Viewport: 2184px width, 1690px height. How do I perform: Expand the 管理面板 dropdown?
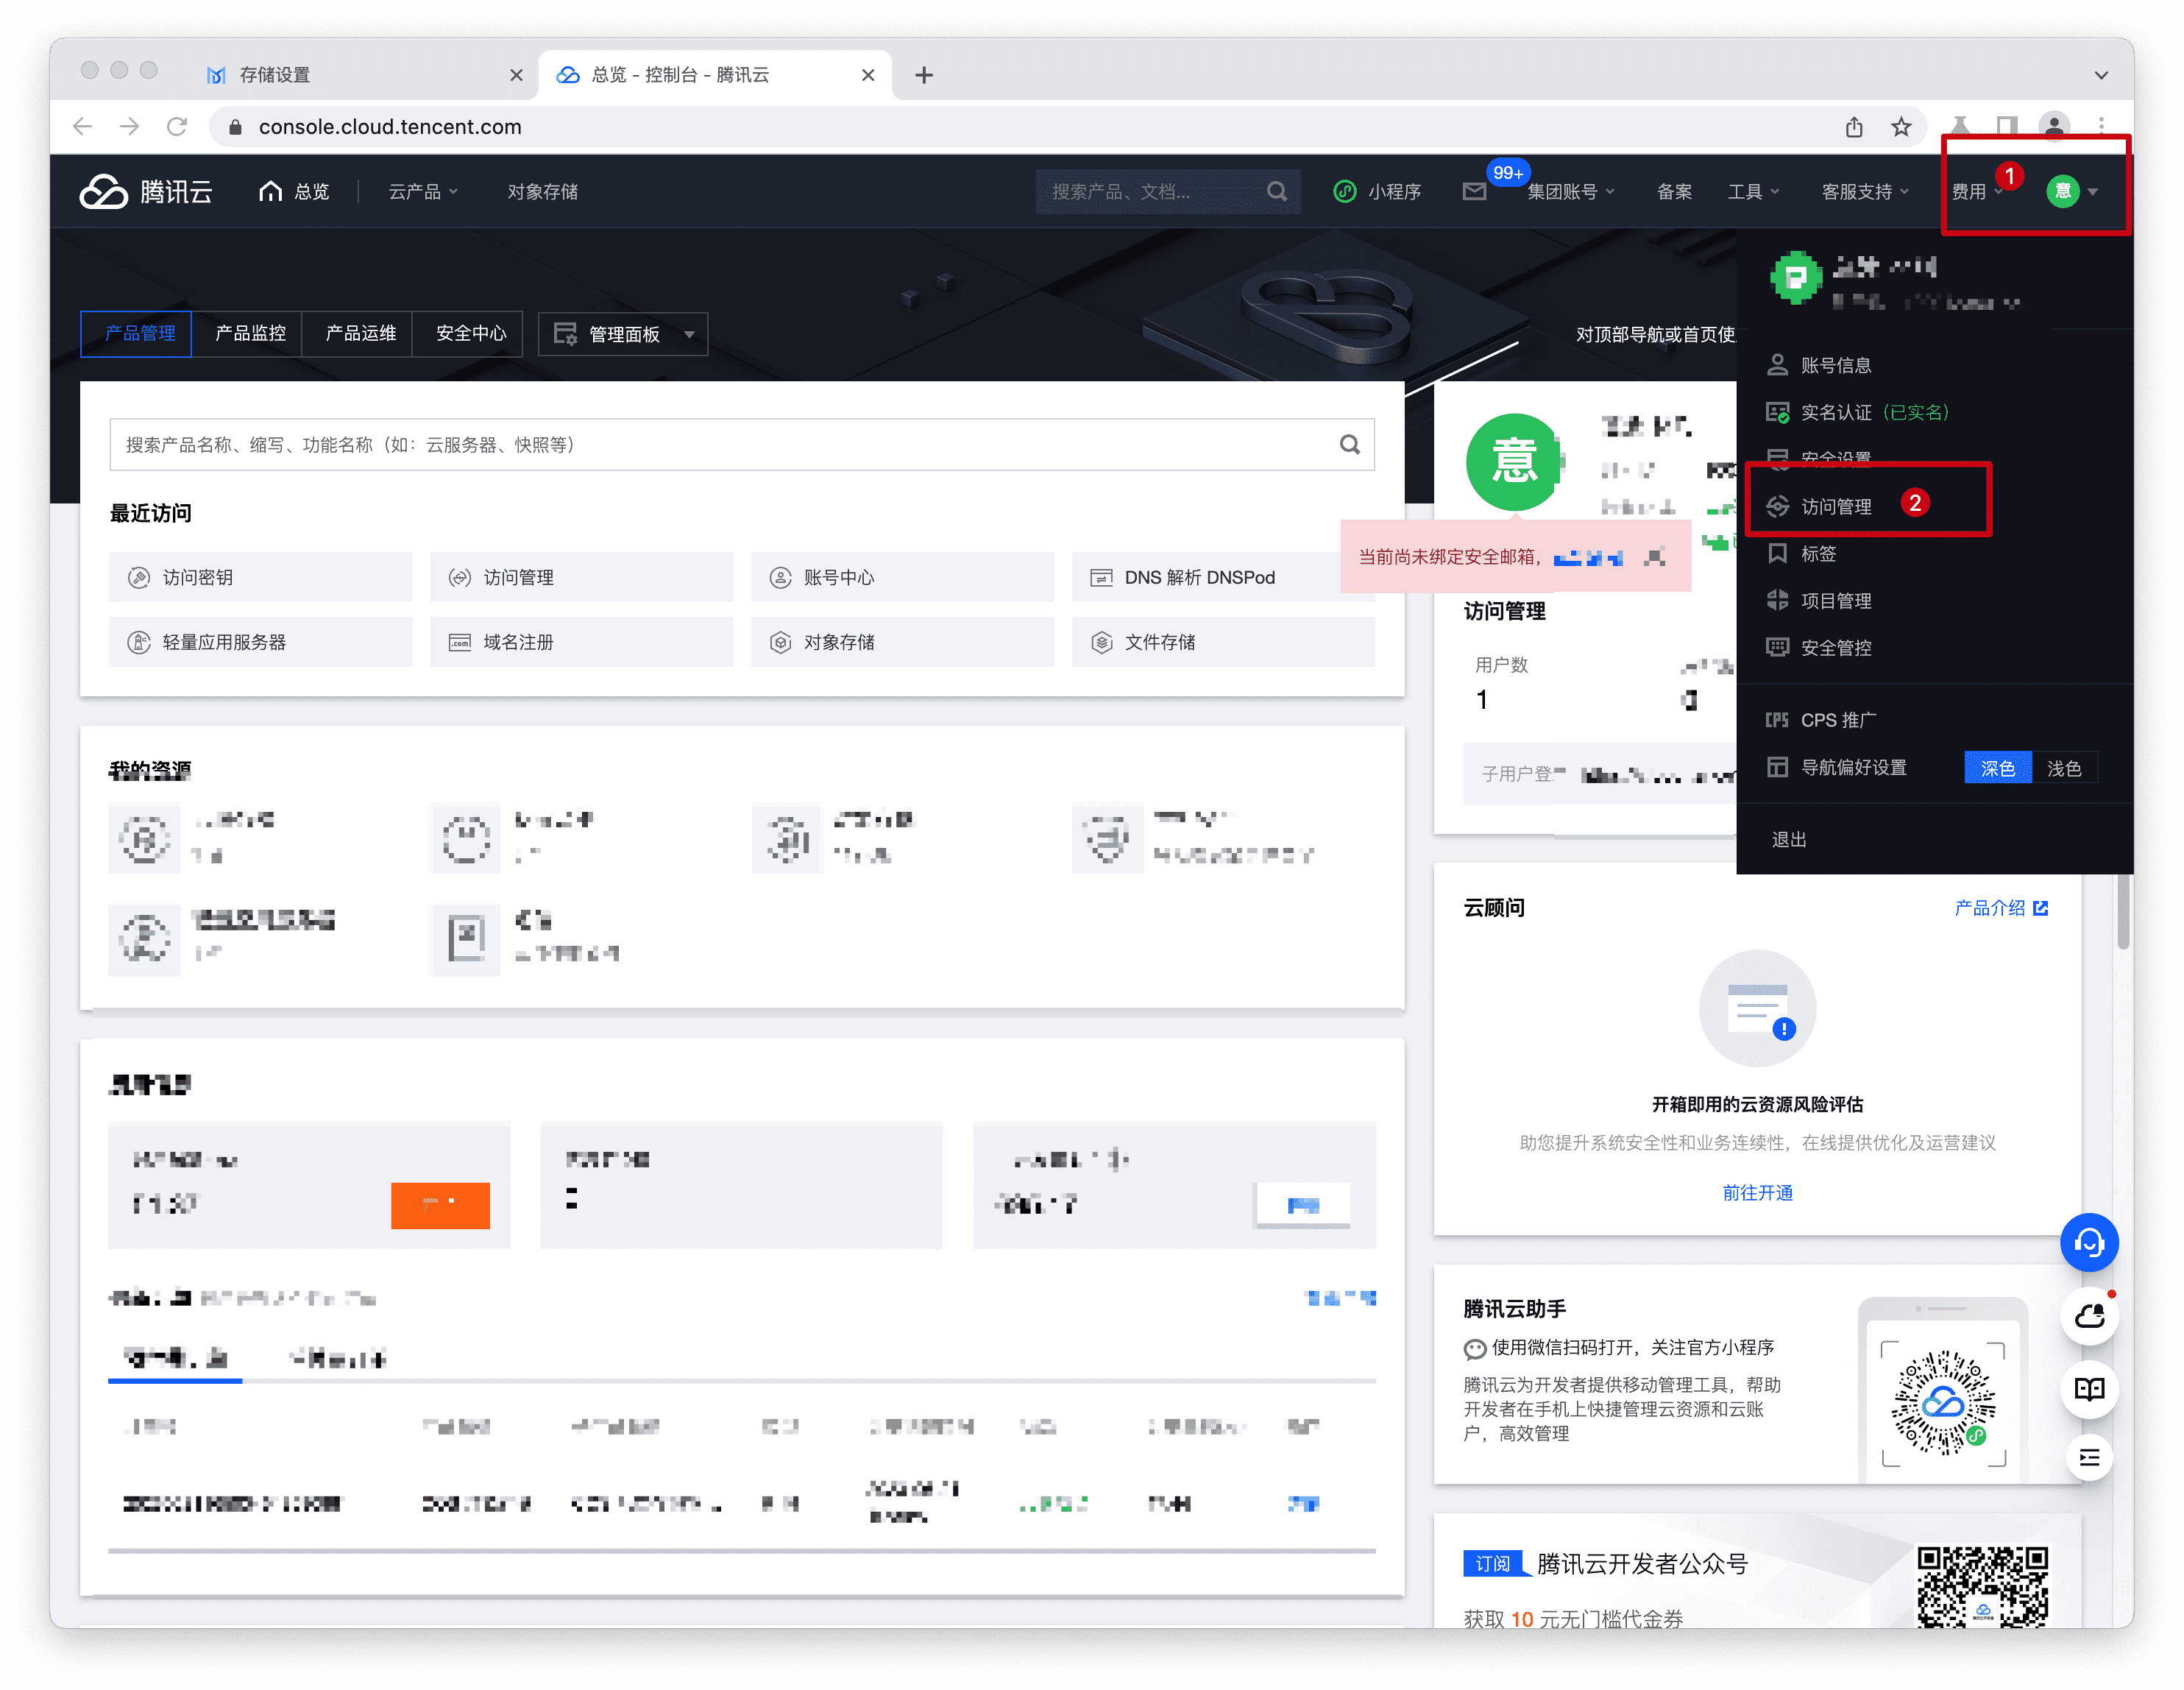coord(623,334)
